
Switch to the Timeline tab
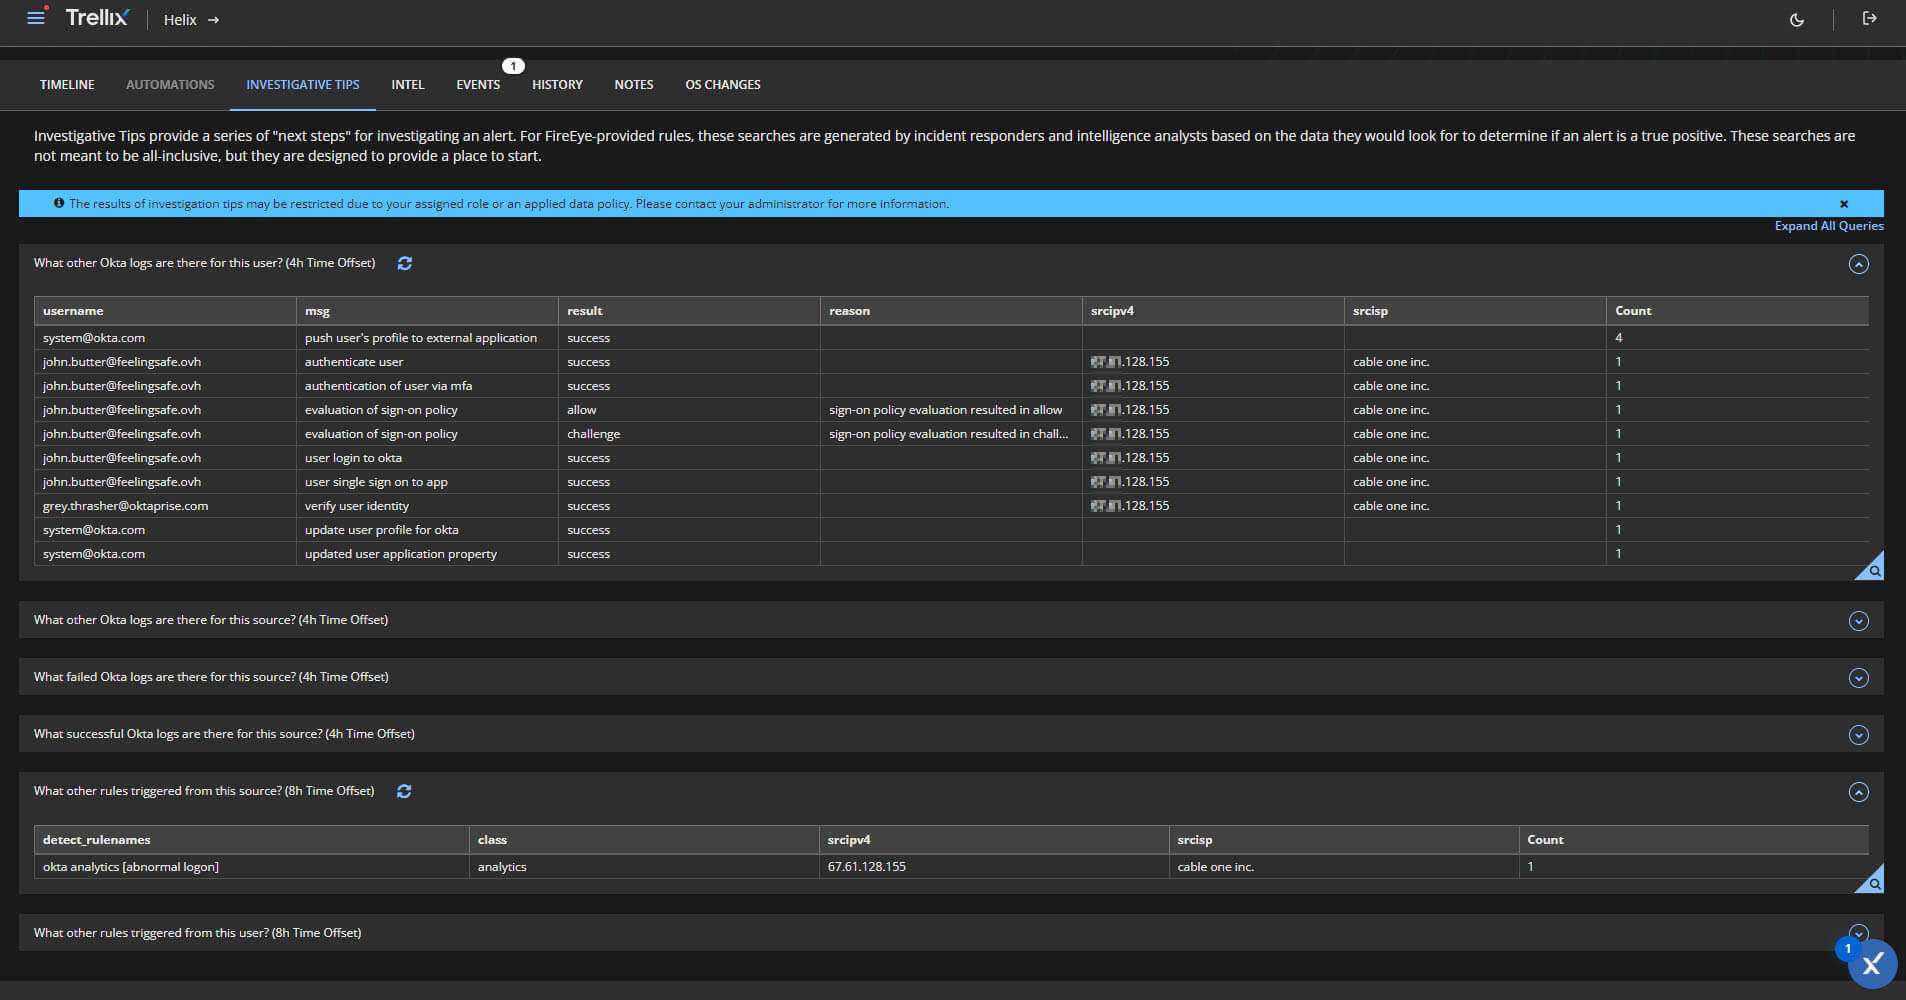click(67, 85)
